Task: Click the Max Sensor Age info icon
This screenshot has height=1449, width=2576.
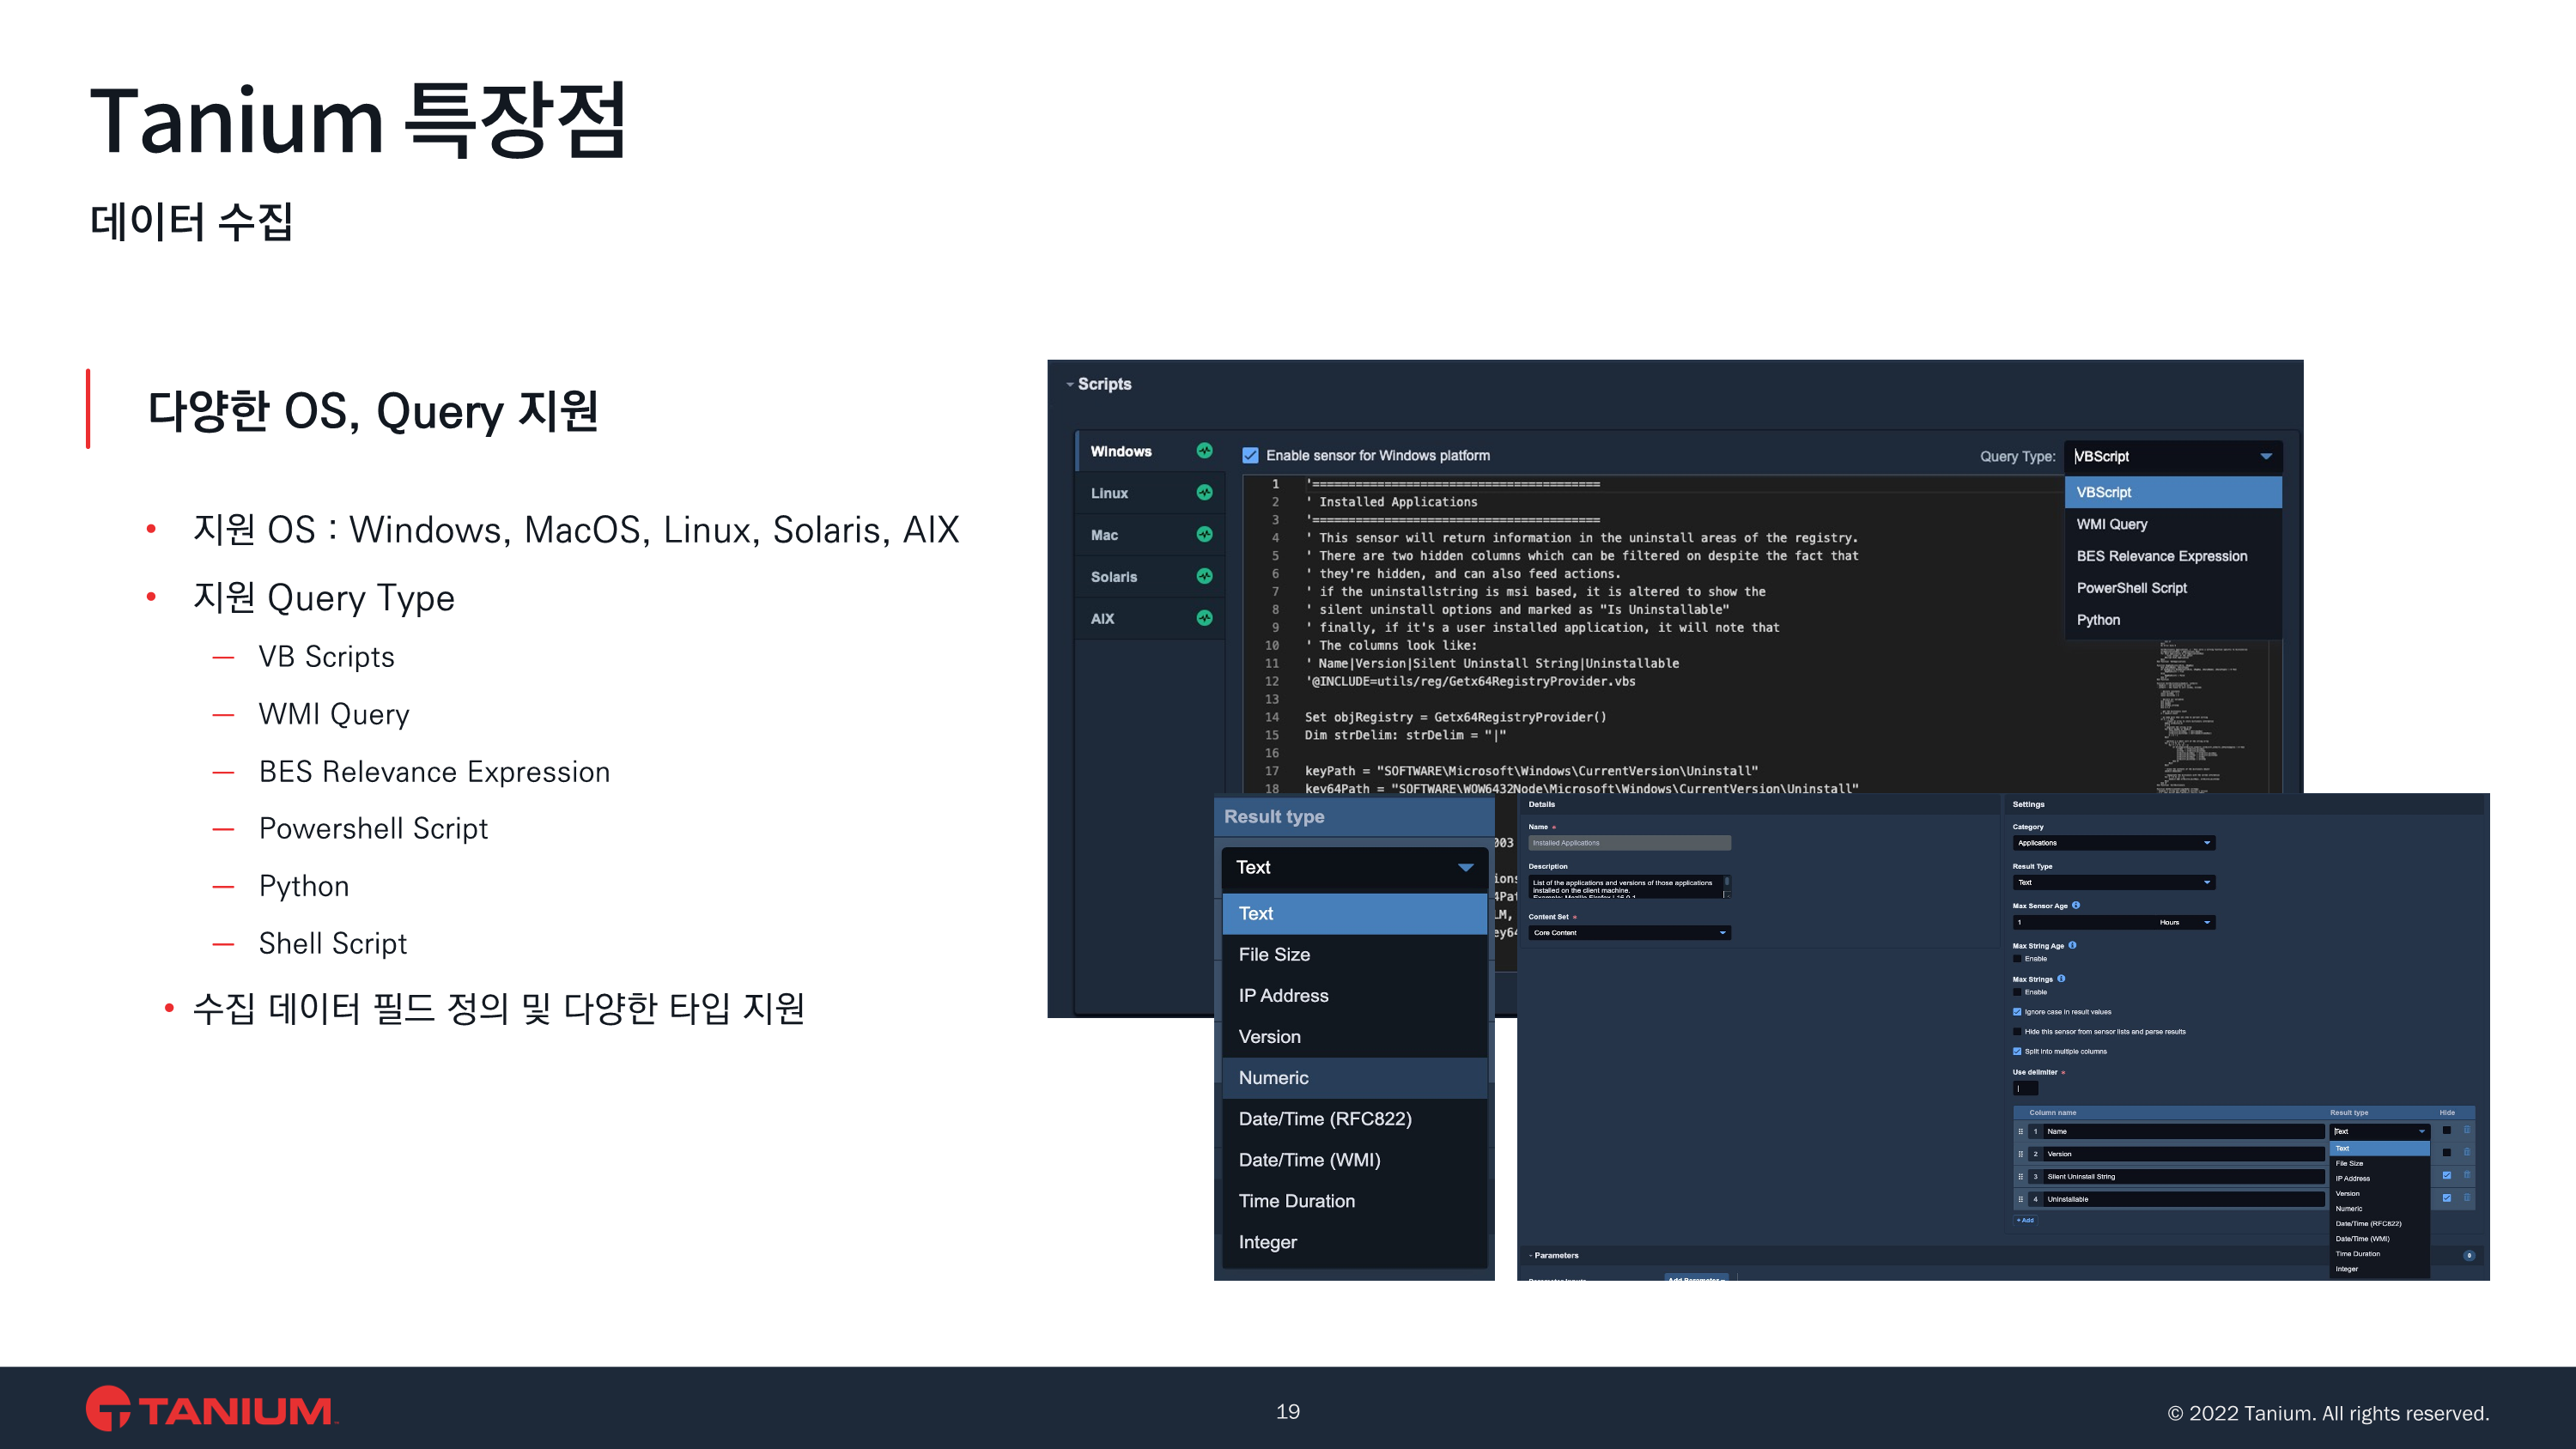Action: [2076, 905]
